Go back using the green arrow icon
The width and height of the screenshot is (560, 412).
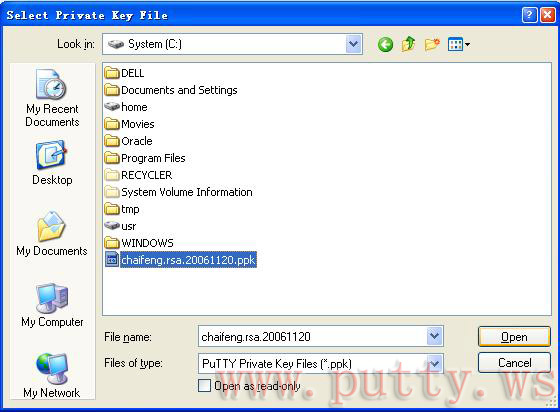tap(385, 45)
